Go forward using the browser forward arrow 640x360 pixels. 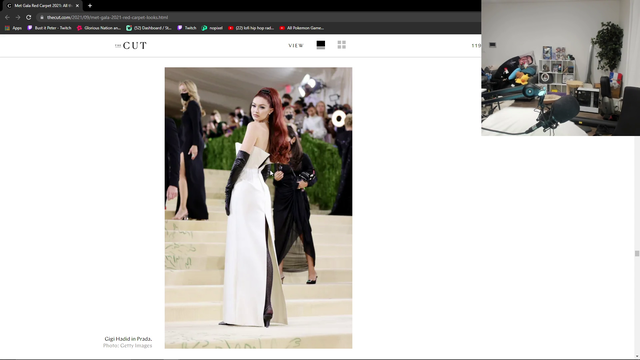click(x=18, y=18)
